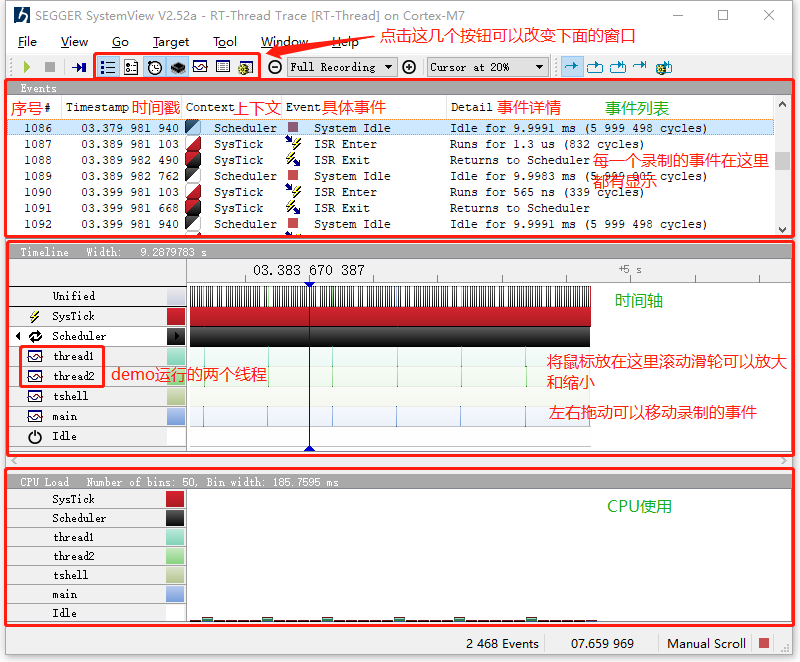Open the Full Recording zoom dropdown
The width and height of the screenshot is (800, 662).
coord(342,67)
